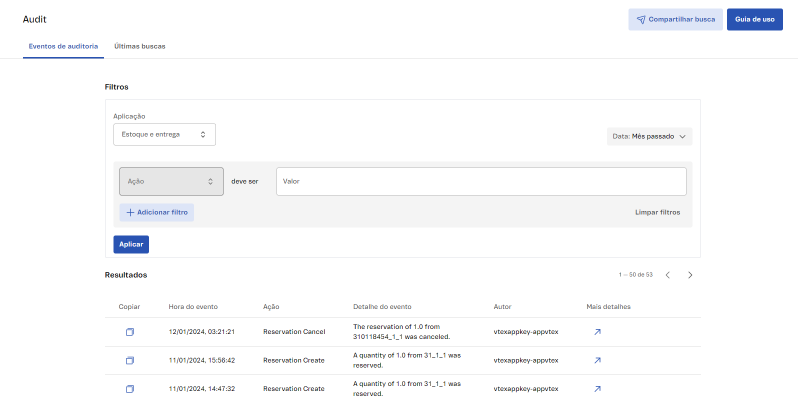Copy the 14:47:32 Reservation Create event
Viewport: 798px width, 402px height.
tap(129, 388)
